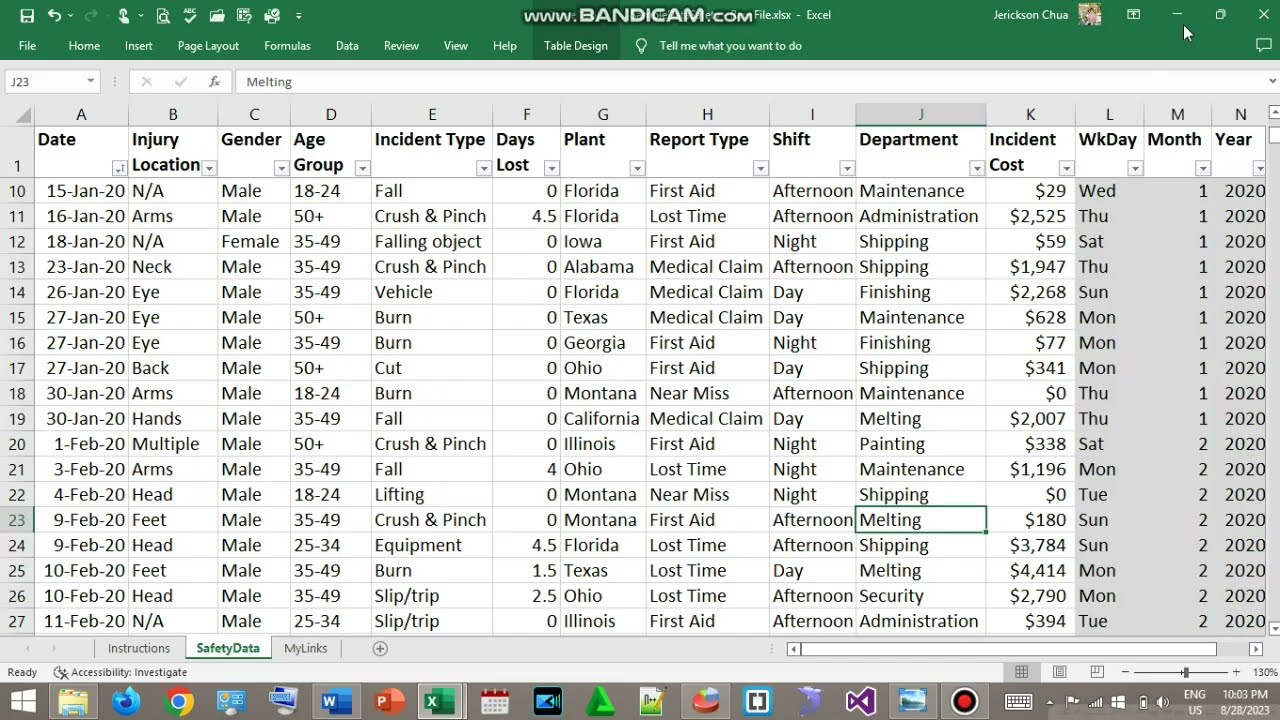
Task: Open Firefox from taskbar
Action: 126,702
